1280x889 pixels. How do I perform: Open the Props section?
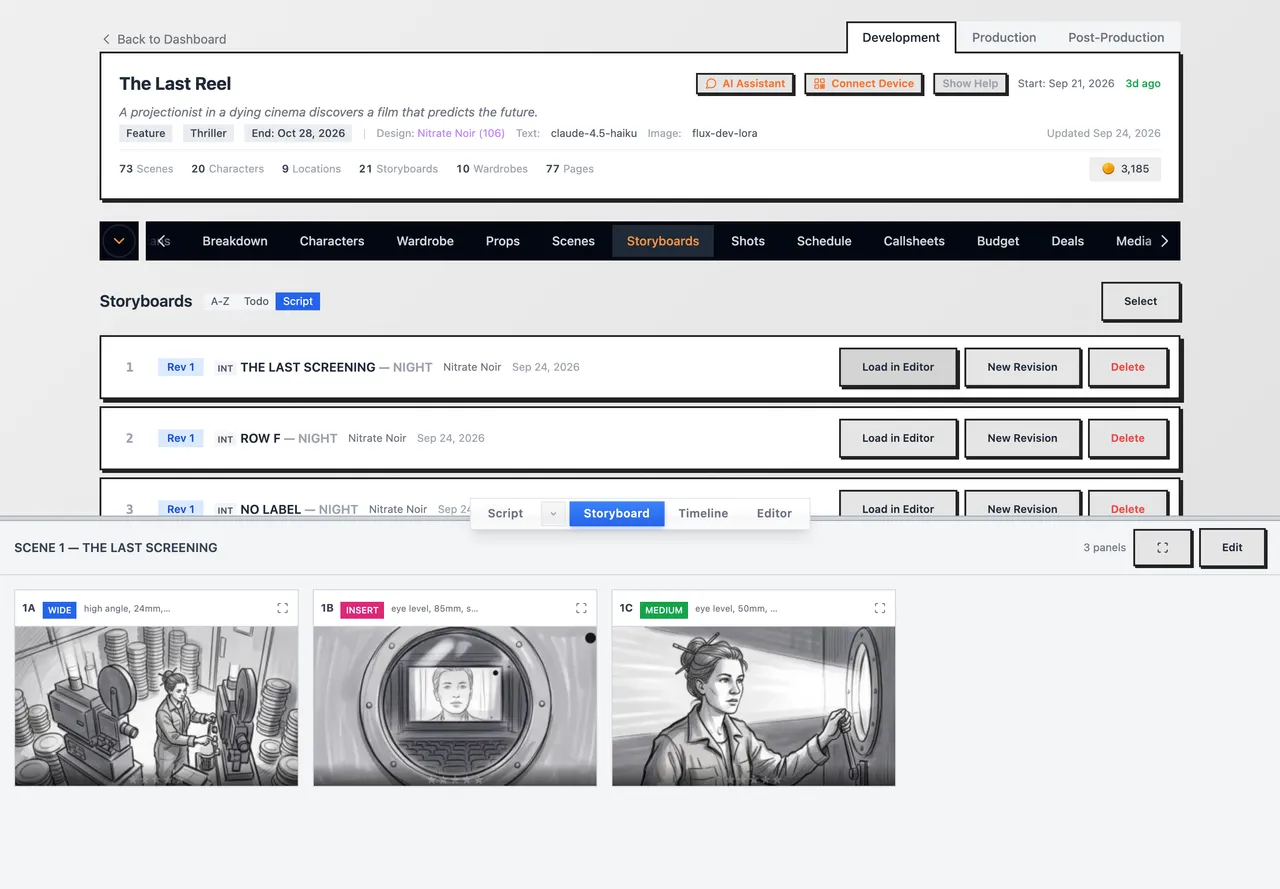pos(503,241)
